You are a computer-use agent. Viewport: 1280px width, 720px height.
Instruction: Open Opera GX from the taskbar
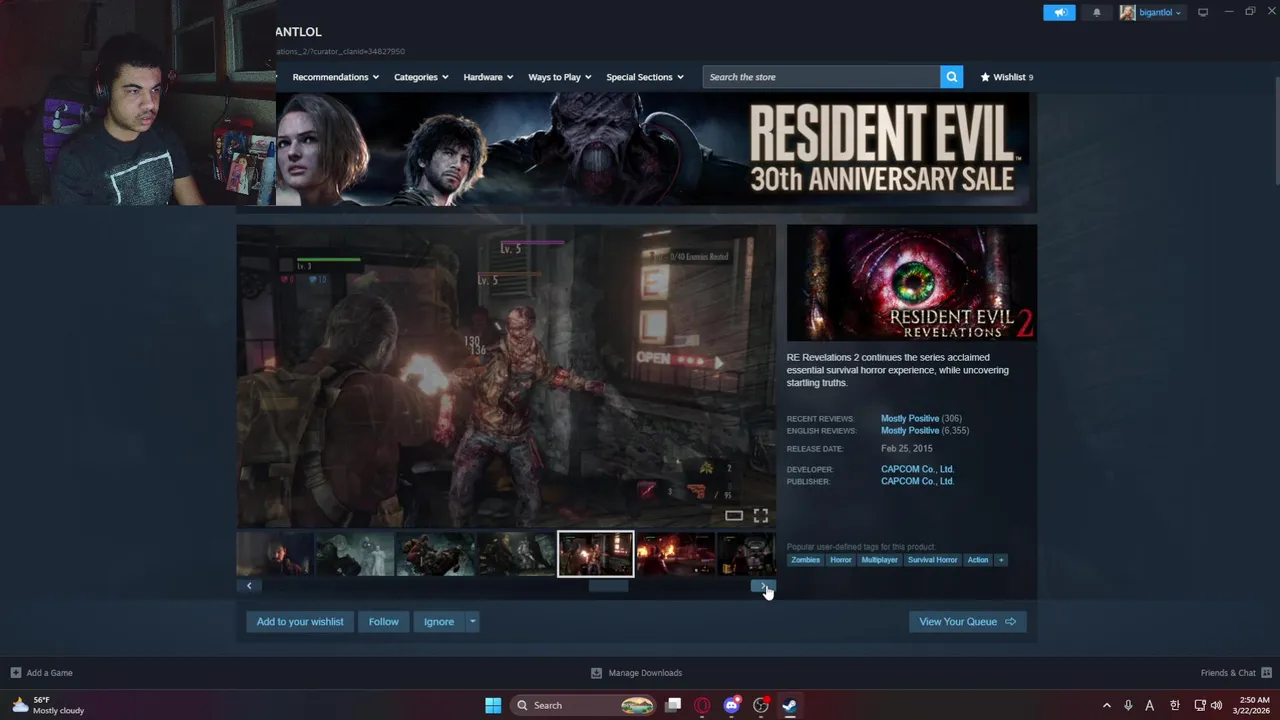pos(702,706)
